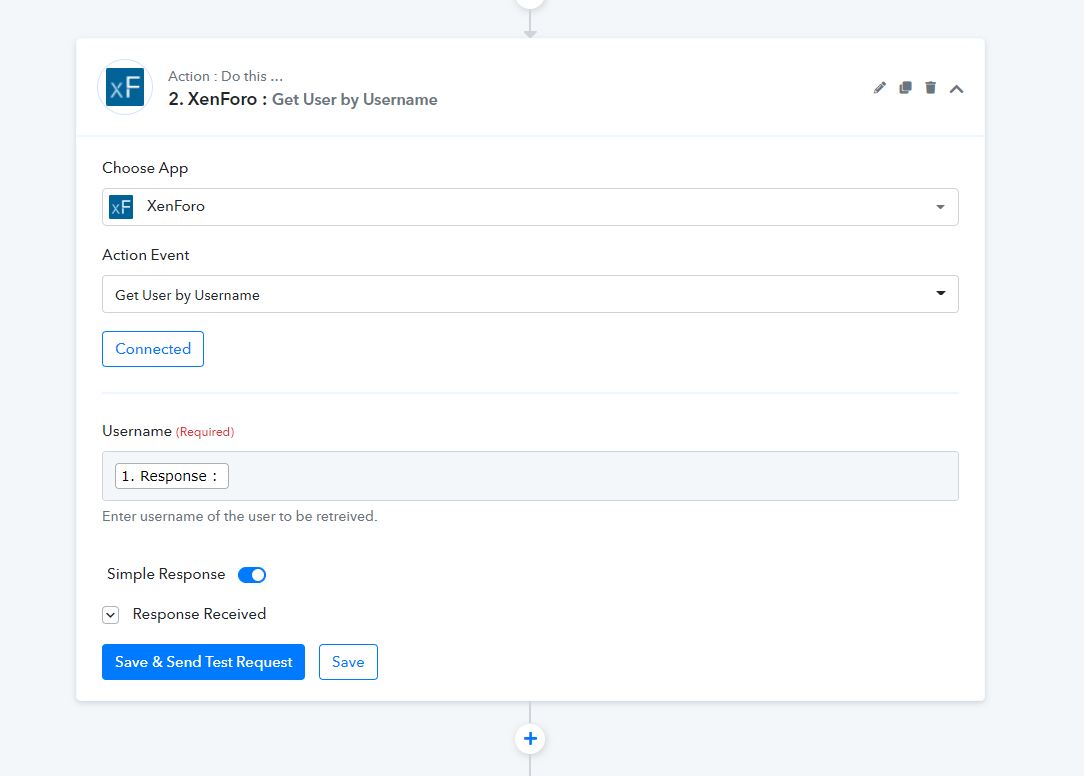The height and width of the screenshot is (776, 1084).
Task: Click the Save button
Action: pos(348,662)
